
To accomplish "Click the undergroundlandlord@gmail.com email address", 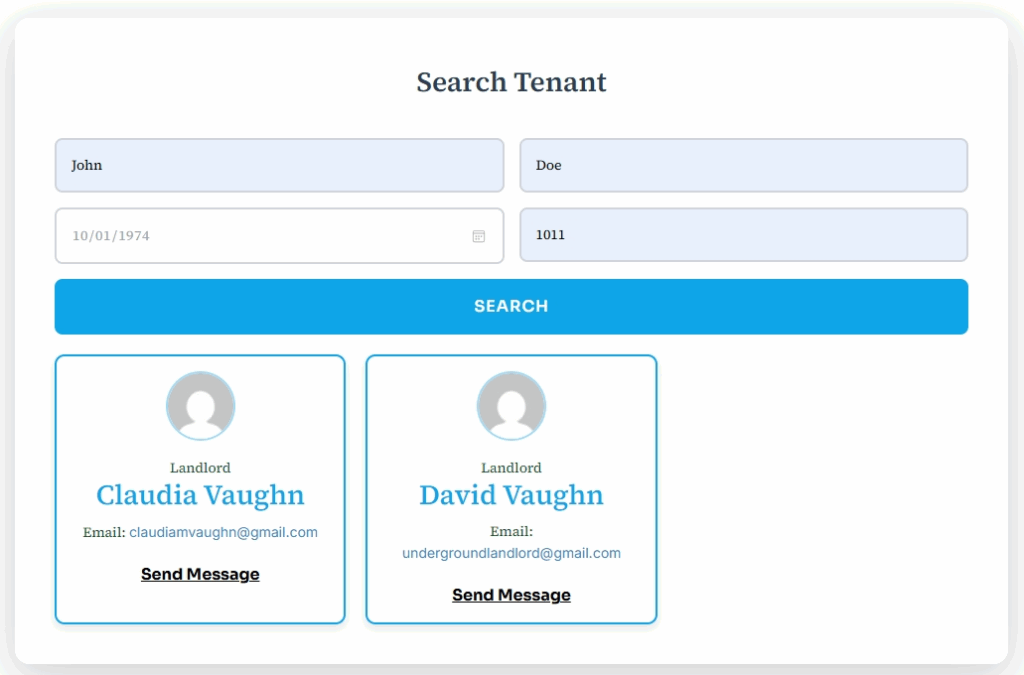I will (x=511, y=553).
